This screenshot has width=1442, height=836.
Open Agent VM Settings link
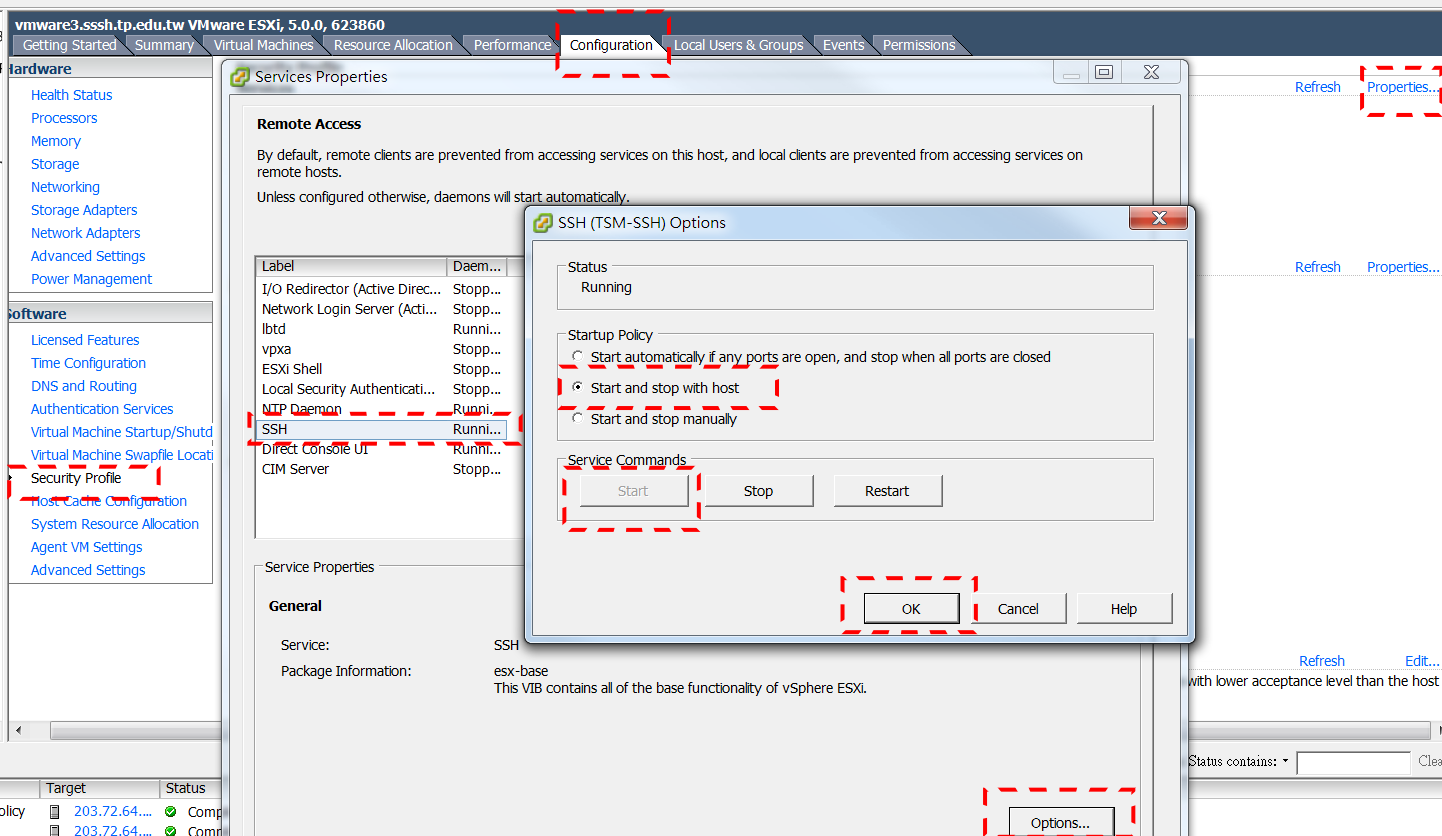click(87, 547)
